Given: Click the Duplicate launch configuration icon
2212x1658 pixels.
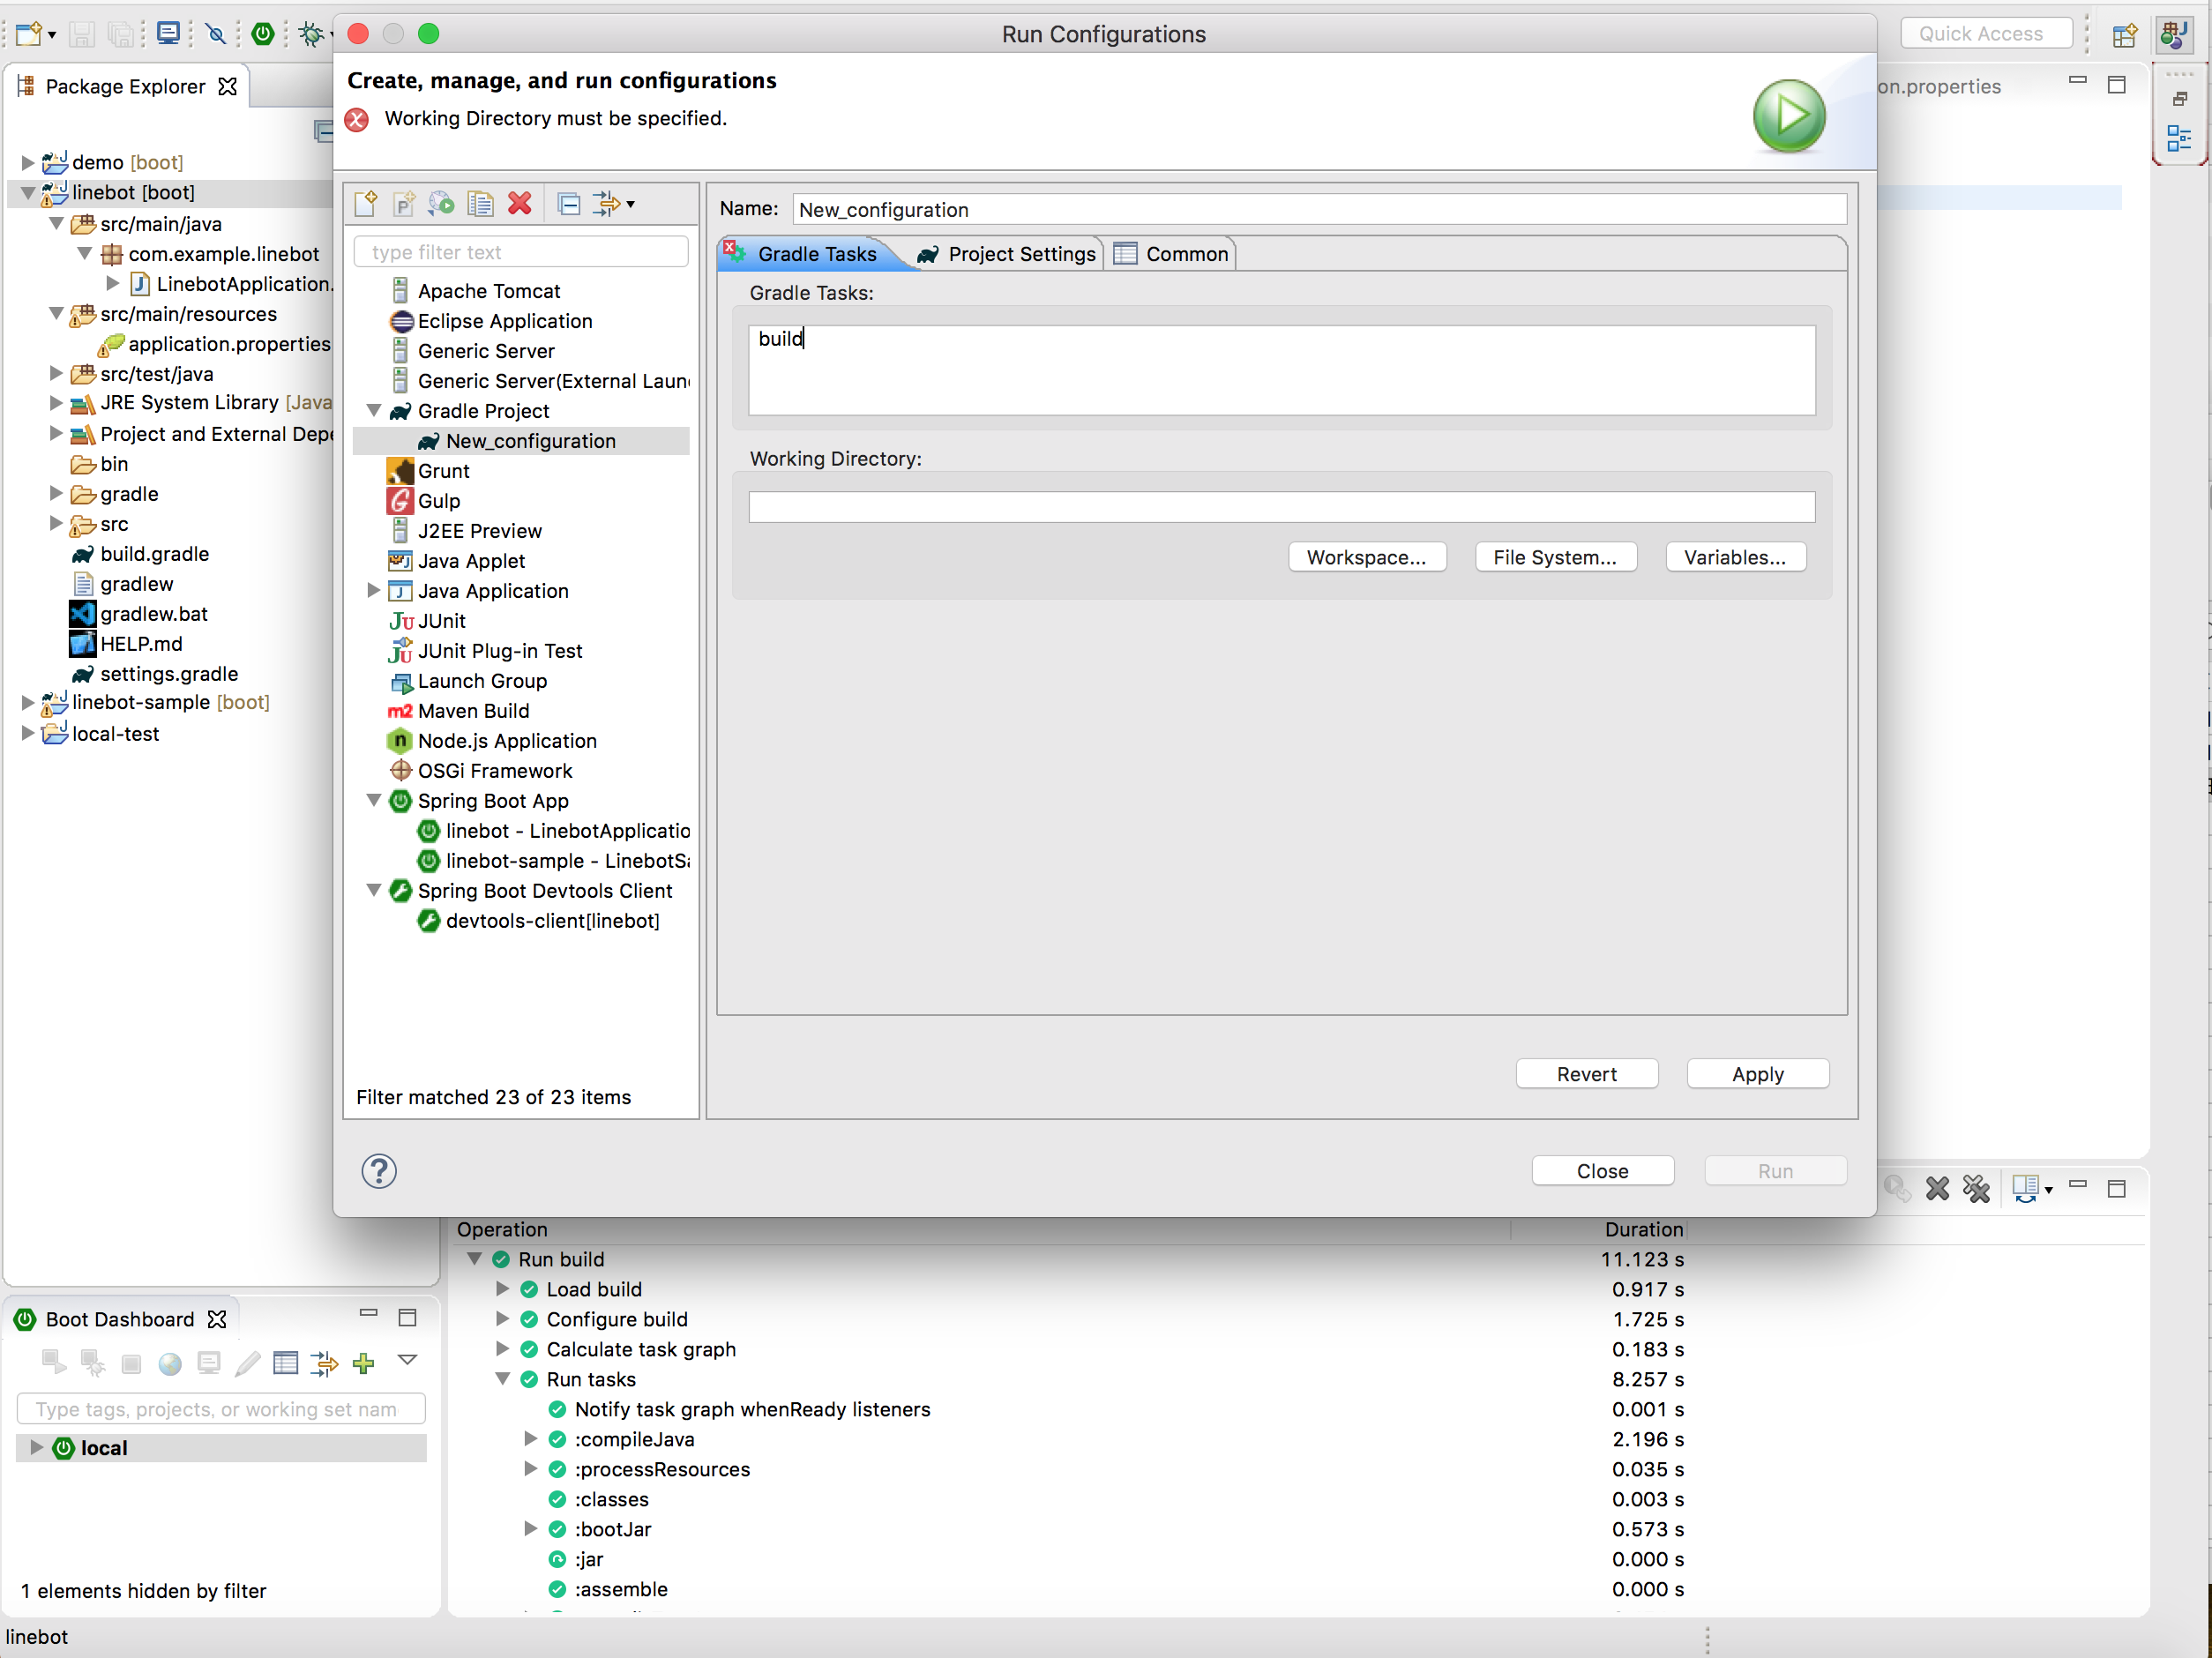Looking at the screenshot, I should coord(481,204).
